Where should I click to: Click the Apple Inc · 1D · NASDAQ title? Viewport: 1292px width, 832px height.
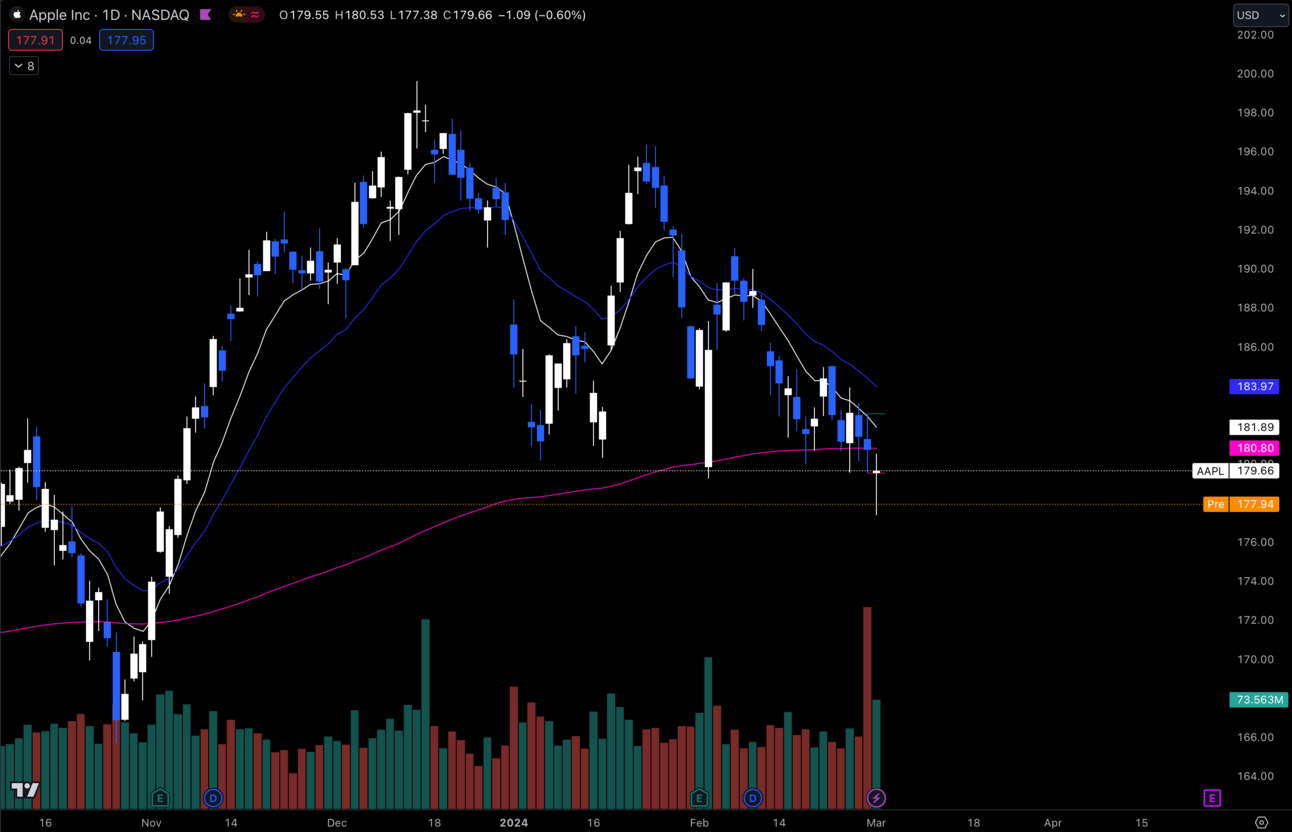click(111, 15)
